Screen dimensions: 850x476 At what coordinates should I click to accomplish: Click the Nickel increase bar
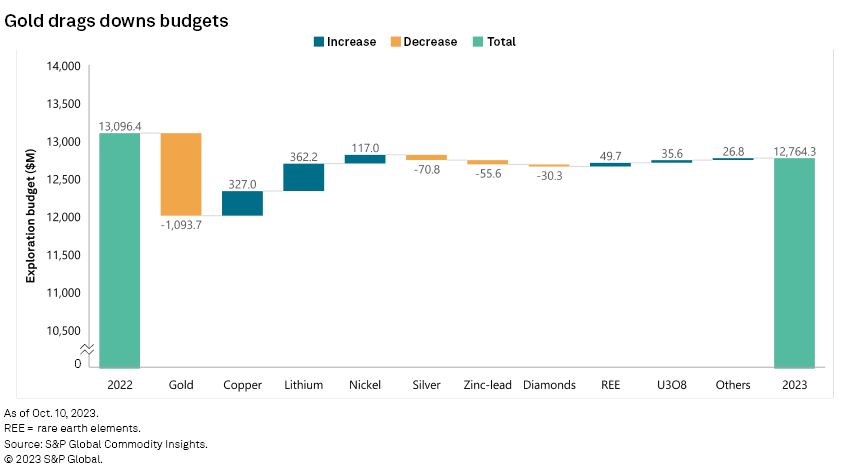point(365,159)
